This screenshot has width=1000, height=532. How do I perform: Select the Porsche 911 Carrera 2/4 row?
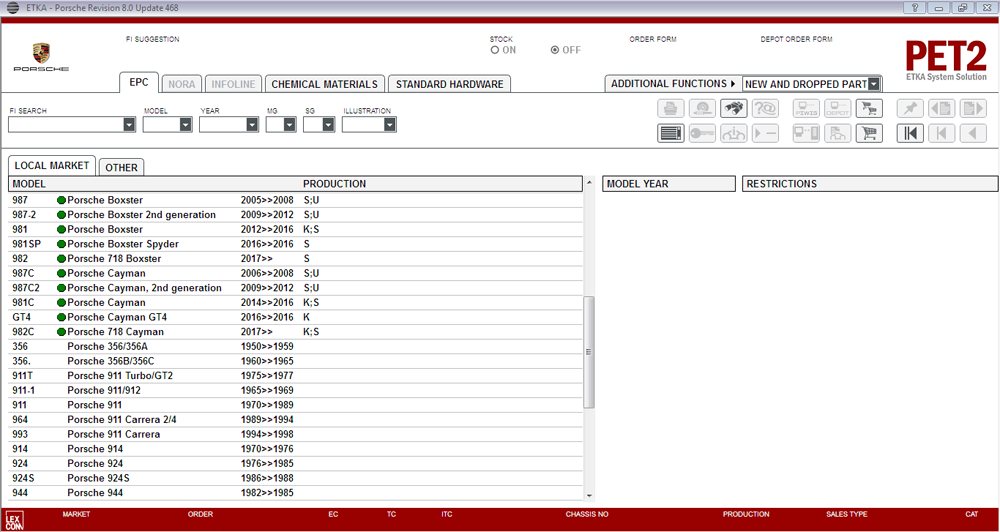(295, 420)
